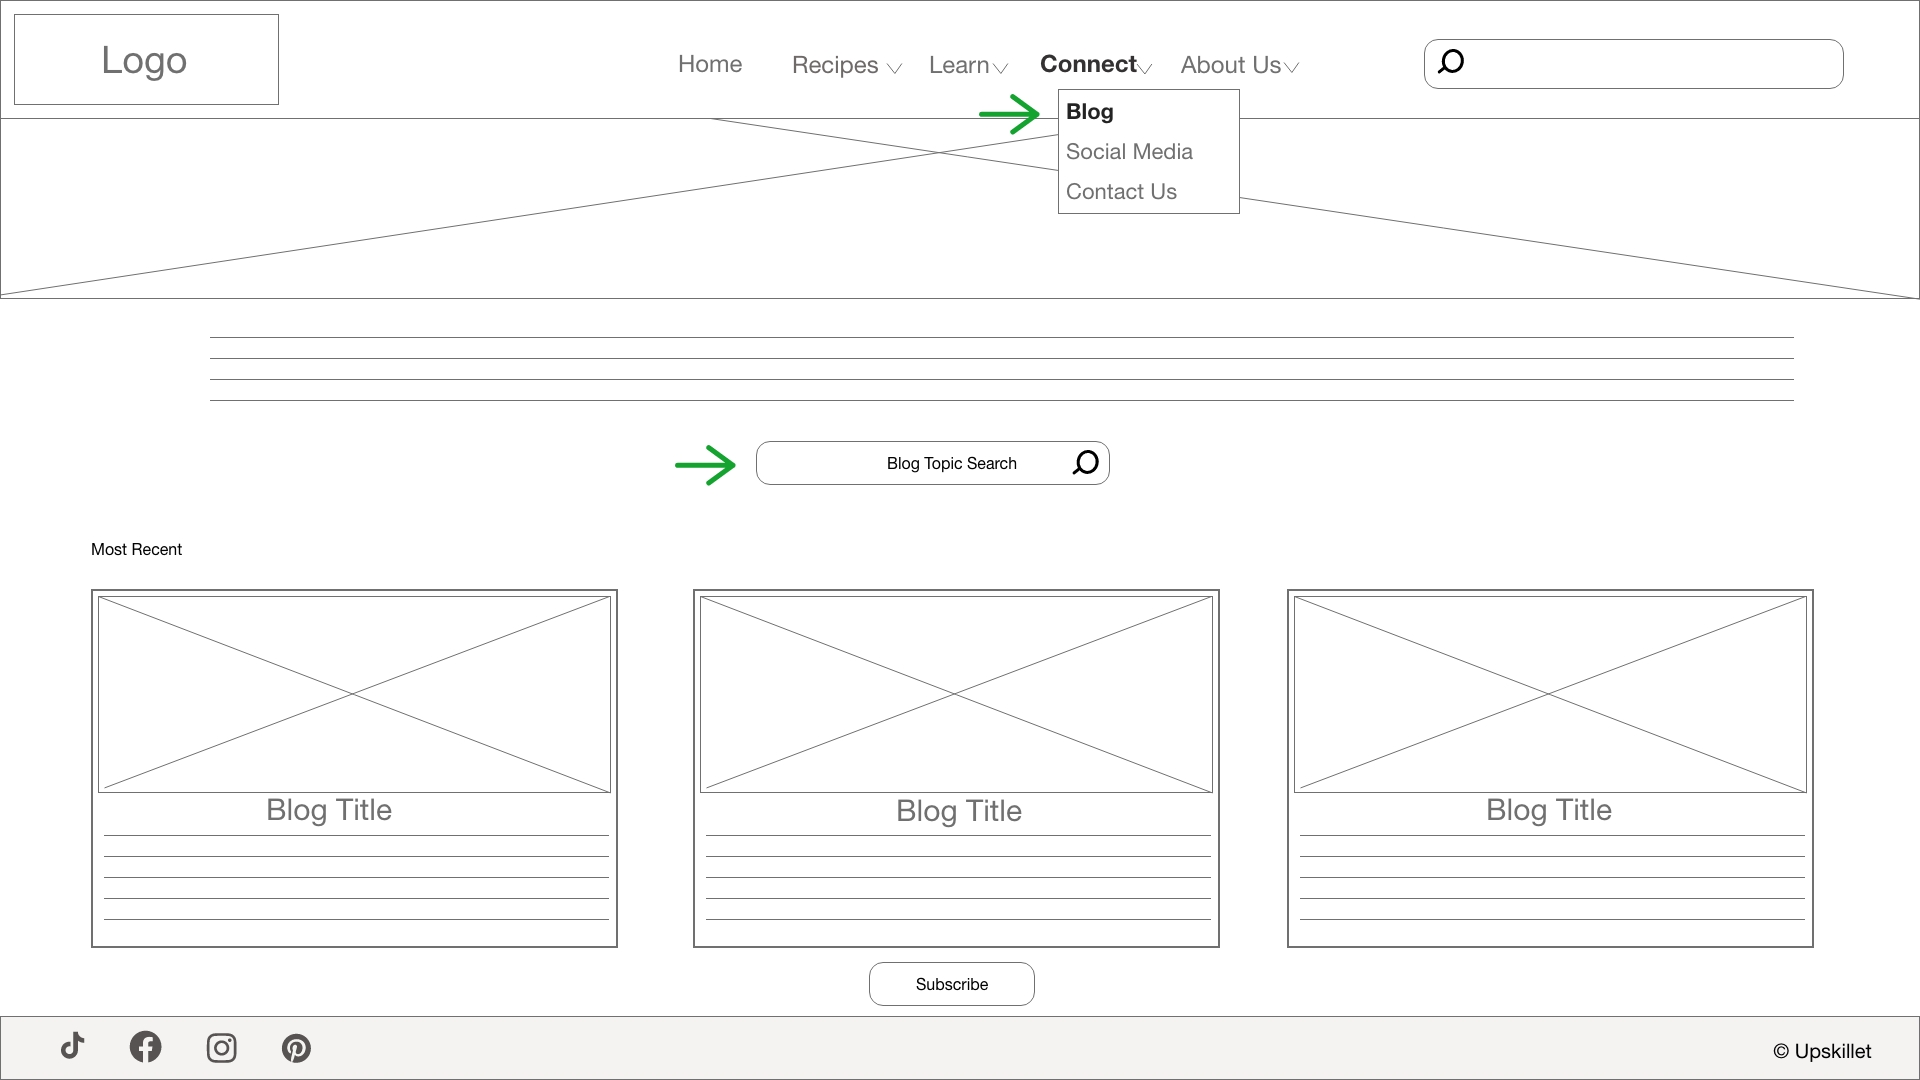1920x1080 pixels.
Task: Click the Instagram icon in the footer
Action: tap(221, 1047)
